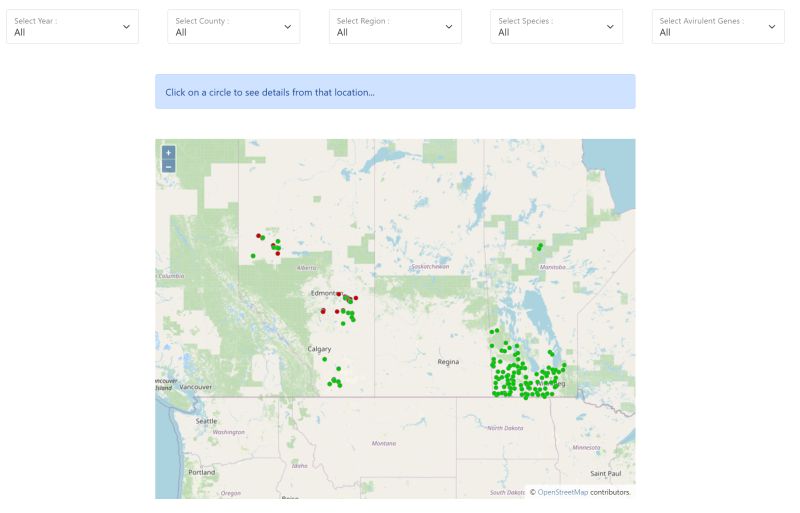800x513 pixels.
Task: Open the Select Year dropdown
Action: point(72,27)
